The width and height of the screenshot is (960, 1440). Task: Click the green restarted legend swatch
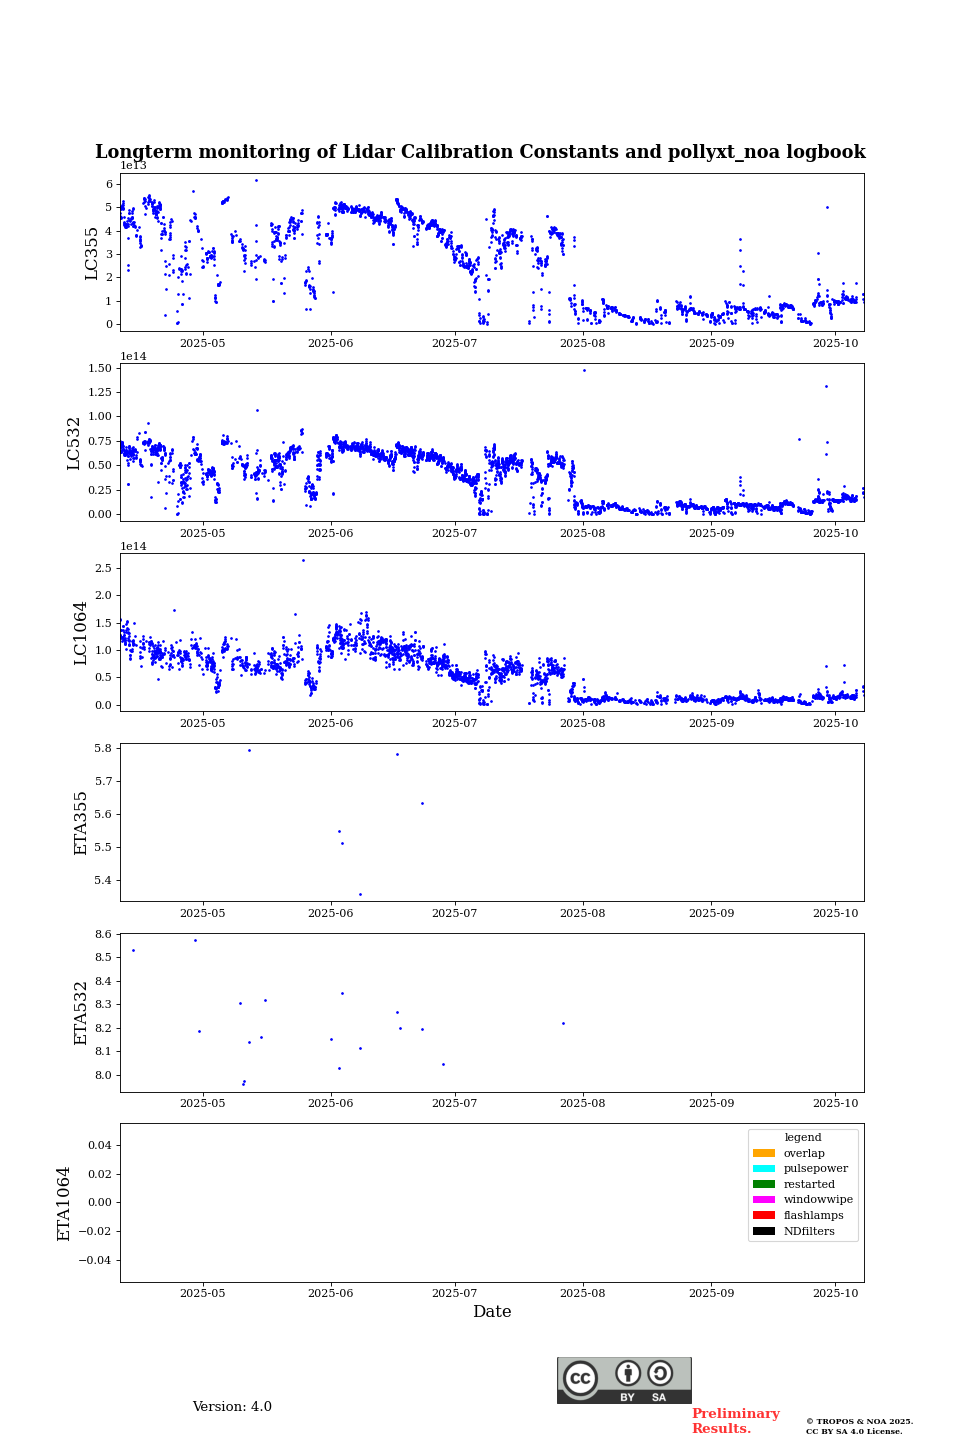[764, 1184]
